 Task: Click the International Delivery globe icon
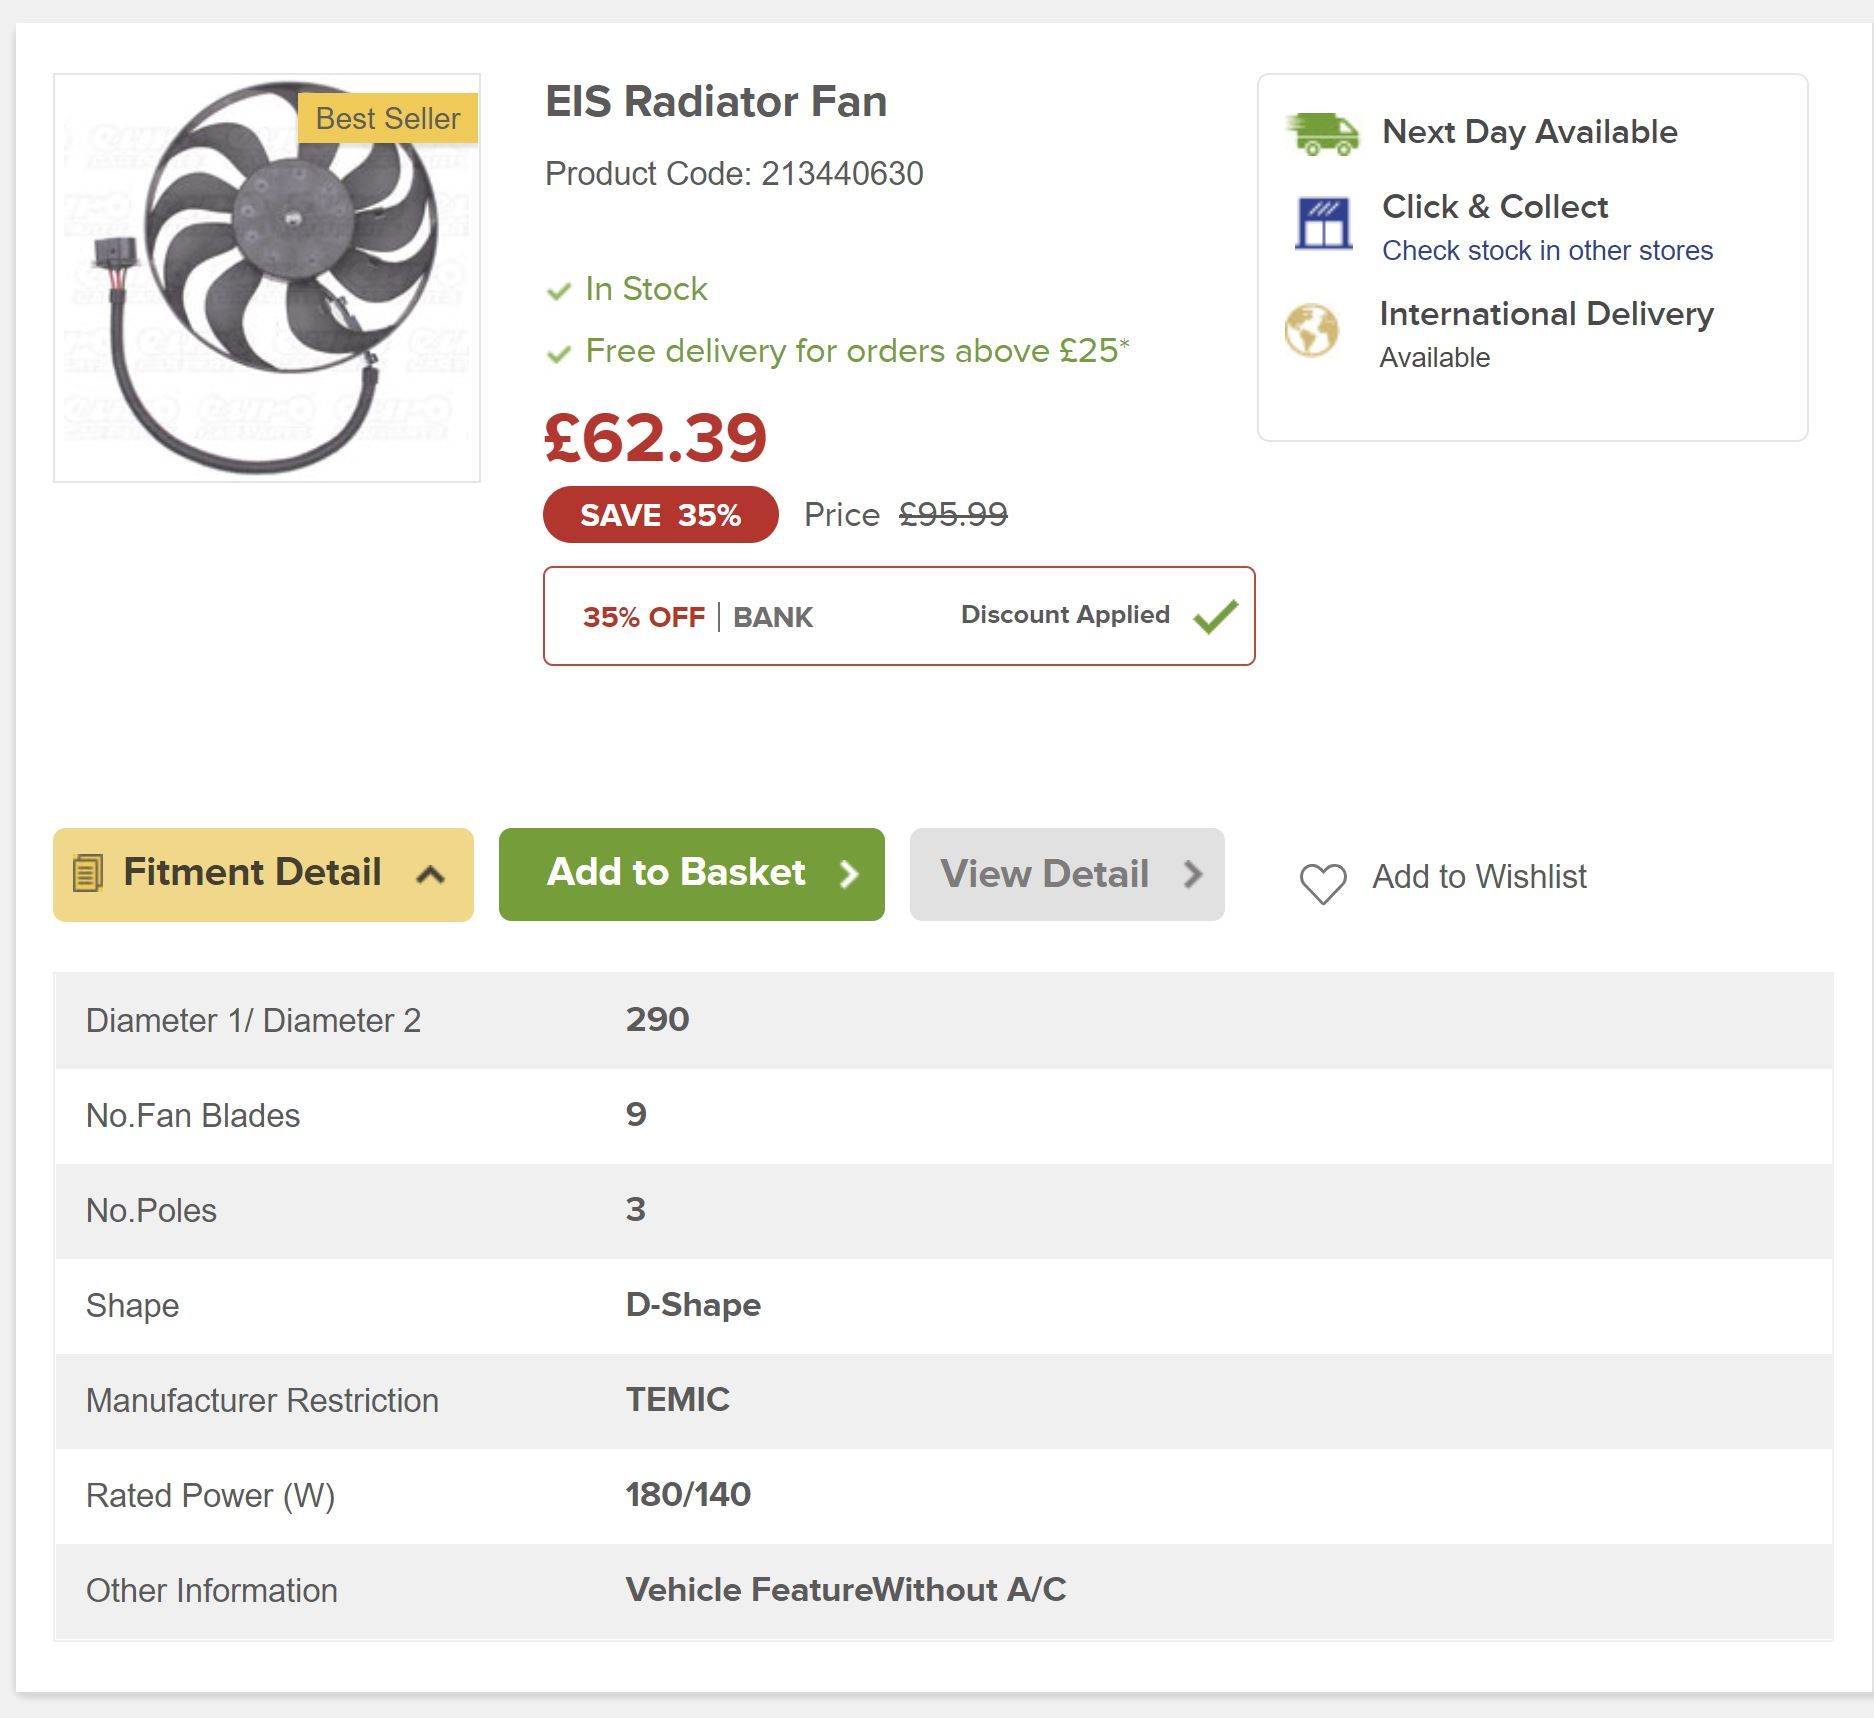pyautogui.click(x=1311, y=330)
